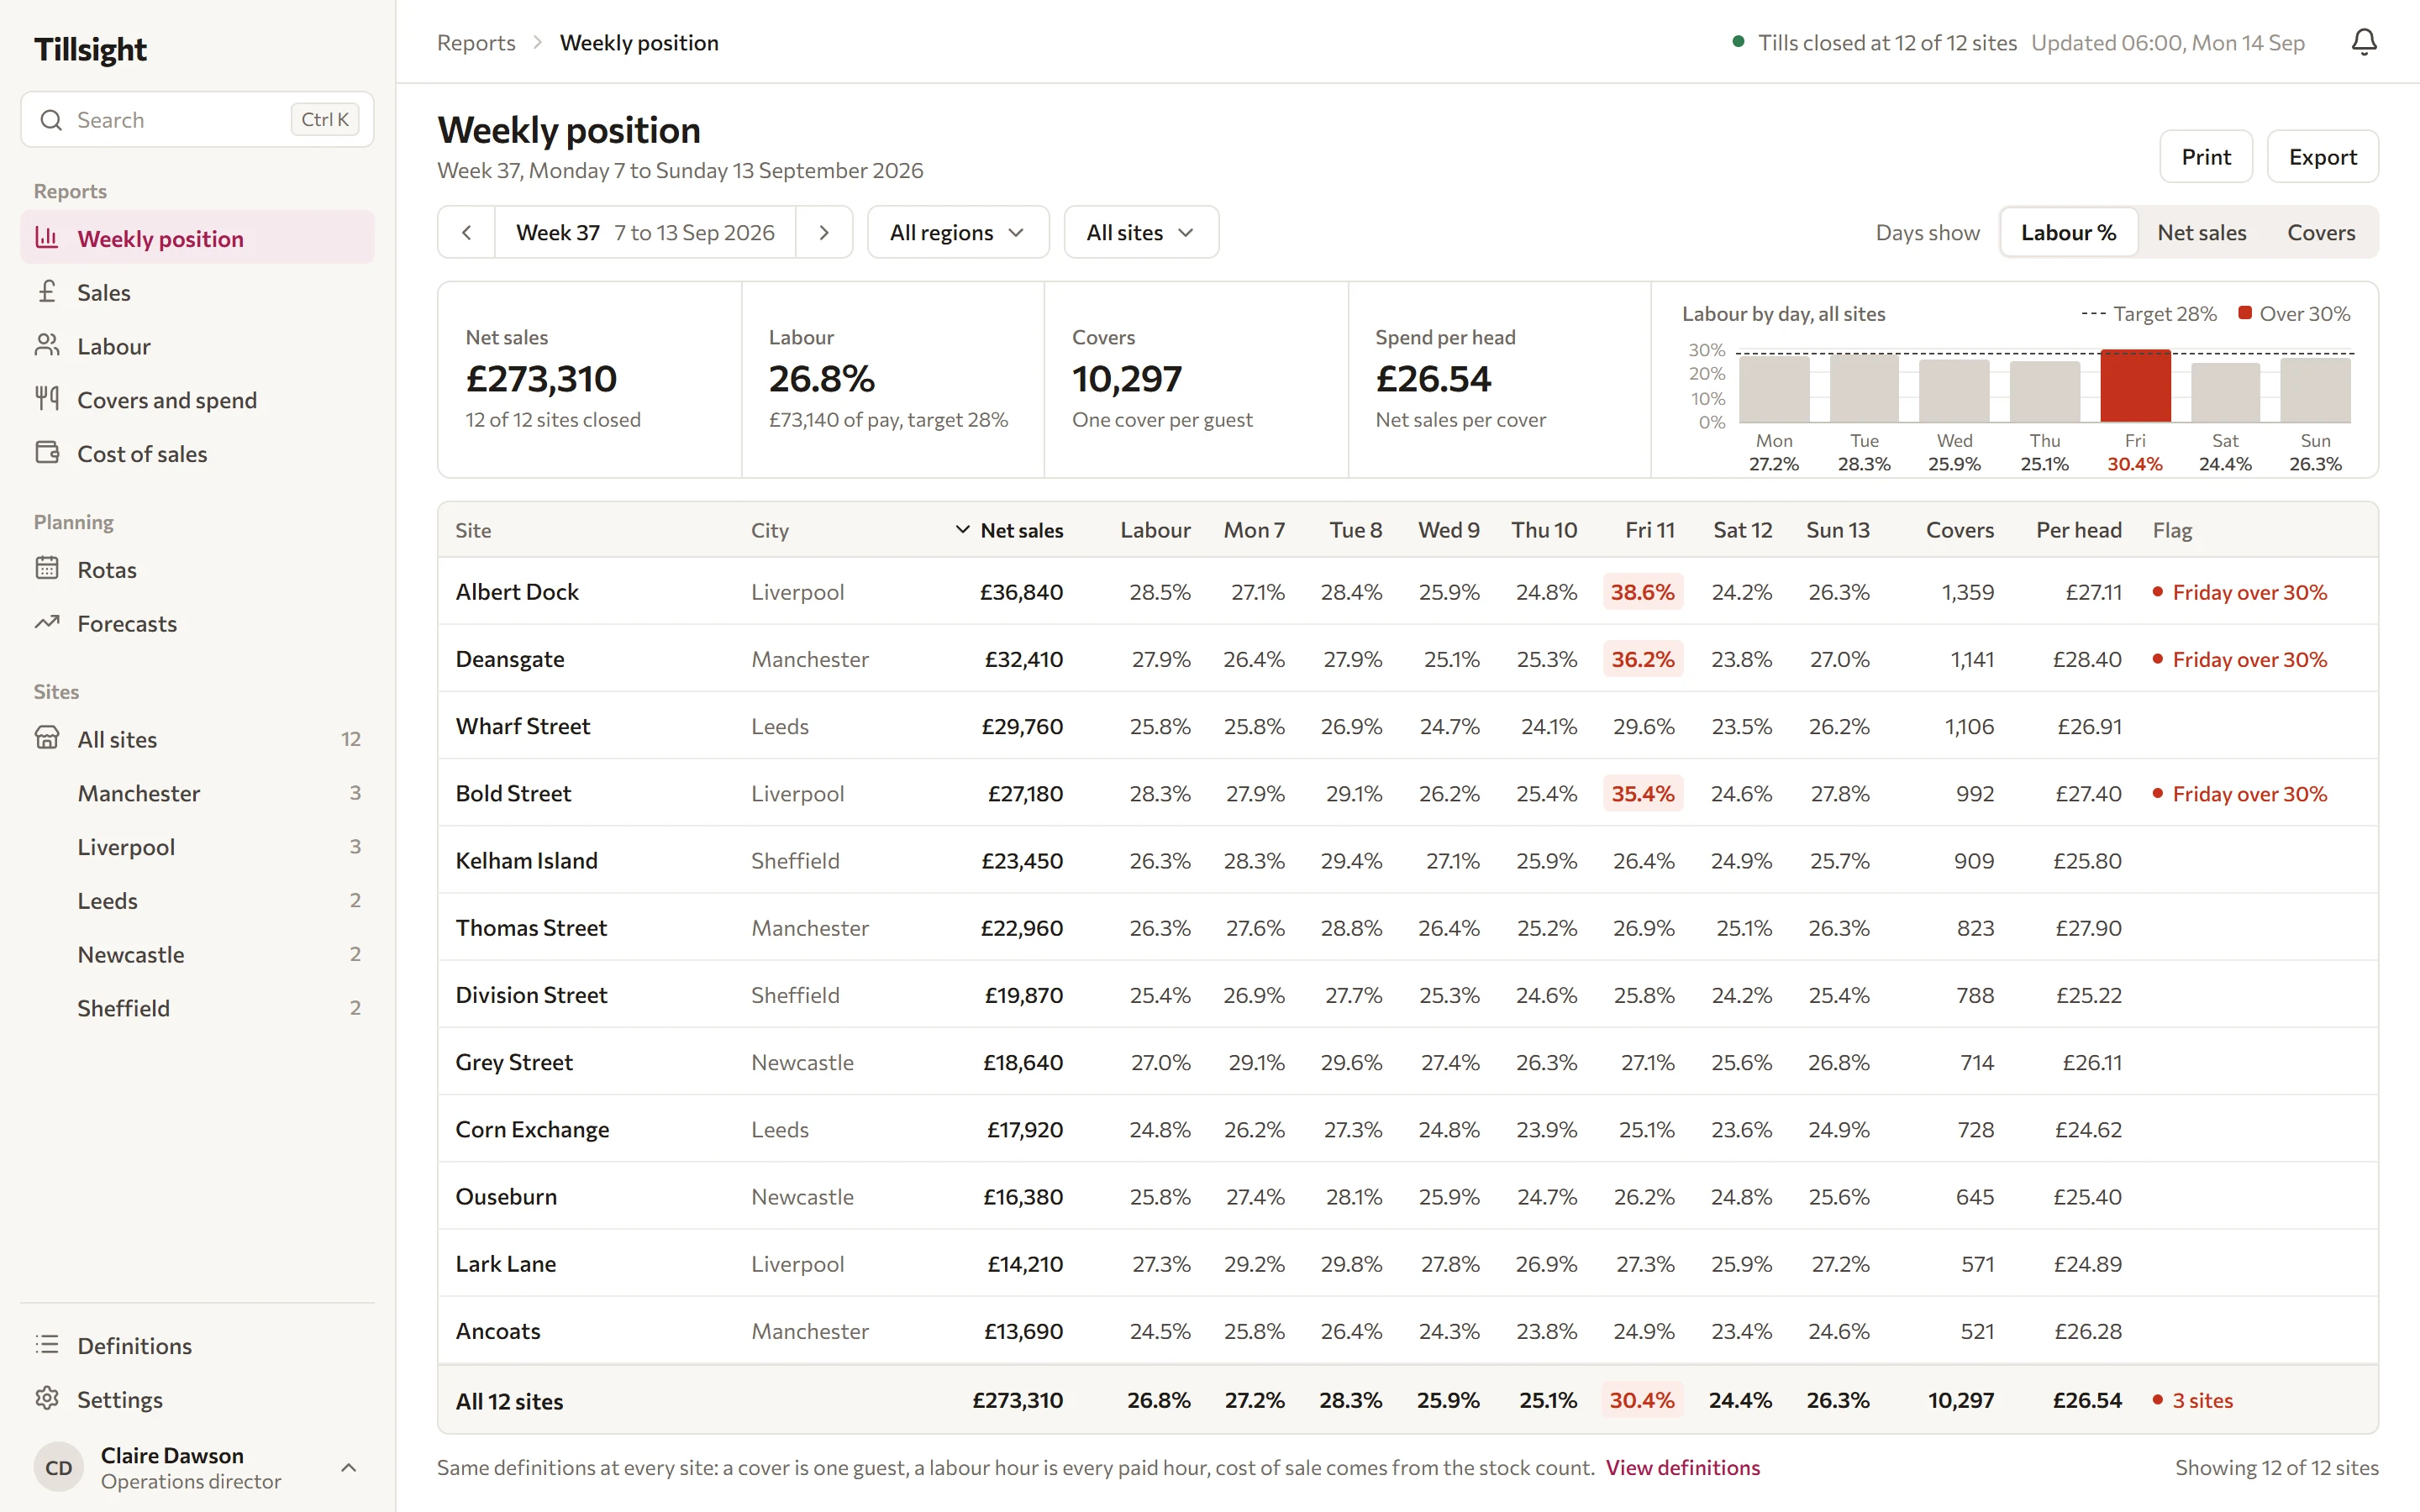This screenshot has height=1512, width=2420.
Task: Switch days view to Net sales
Action: (2201, 232)
